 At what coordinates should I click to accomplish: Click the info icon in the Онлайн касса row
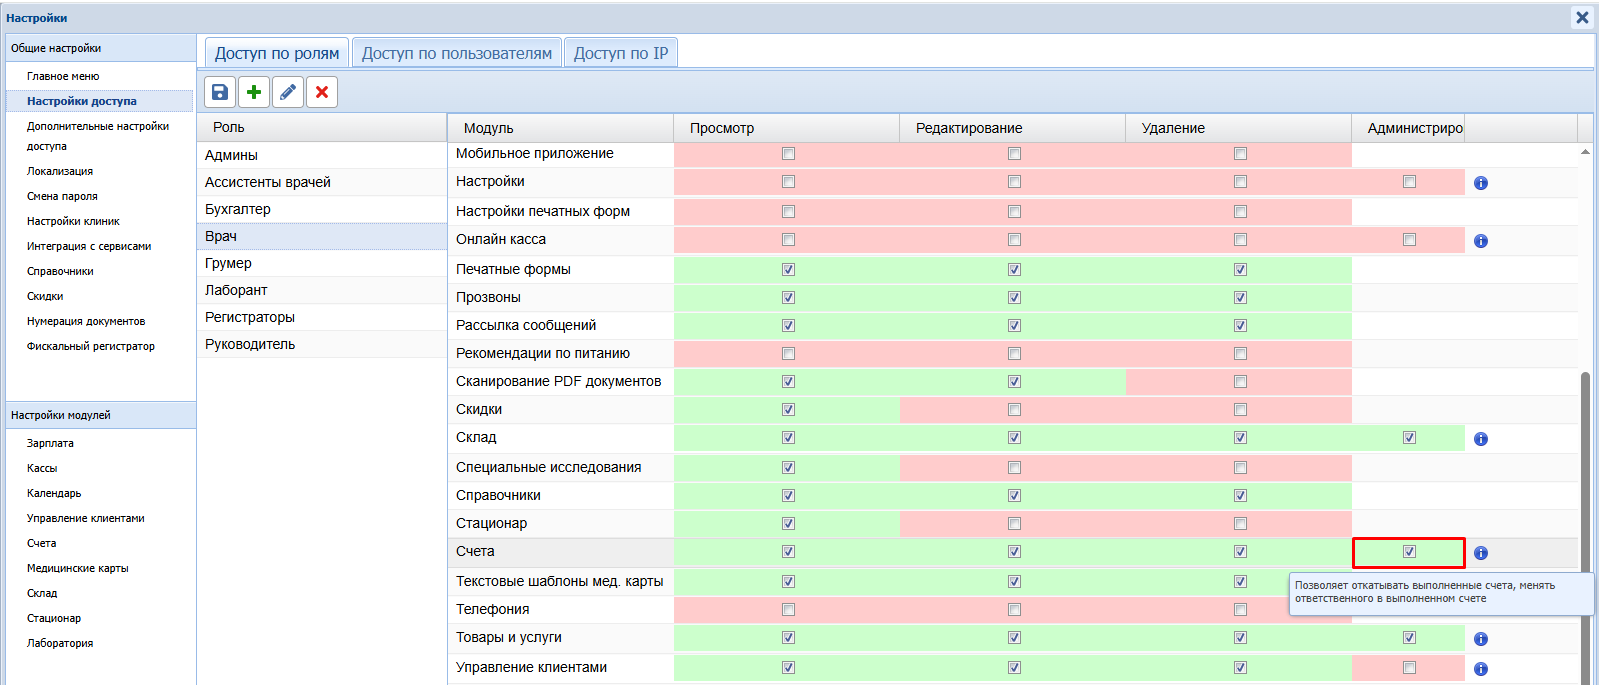click(x=1481, y=241)
